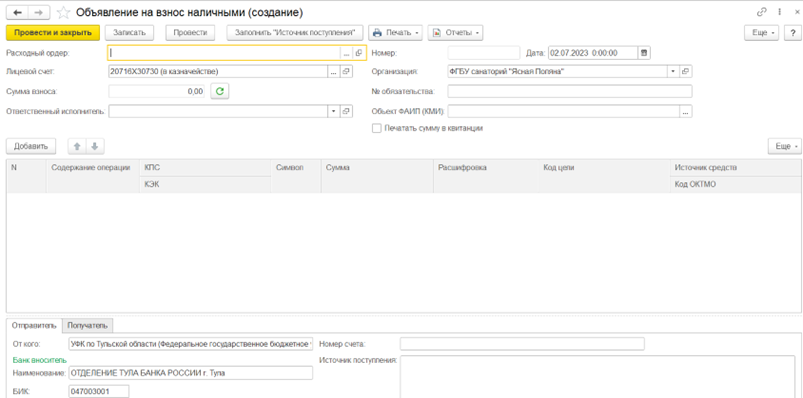Choose Лицевой счет via ellipsis button
803x398 pixels.
[x=334, y=72]
